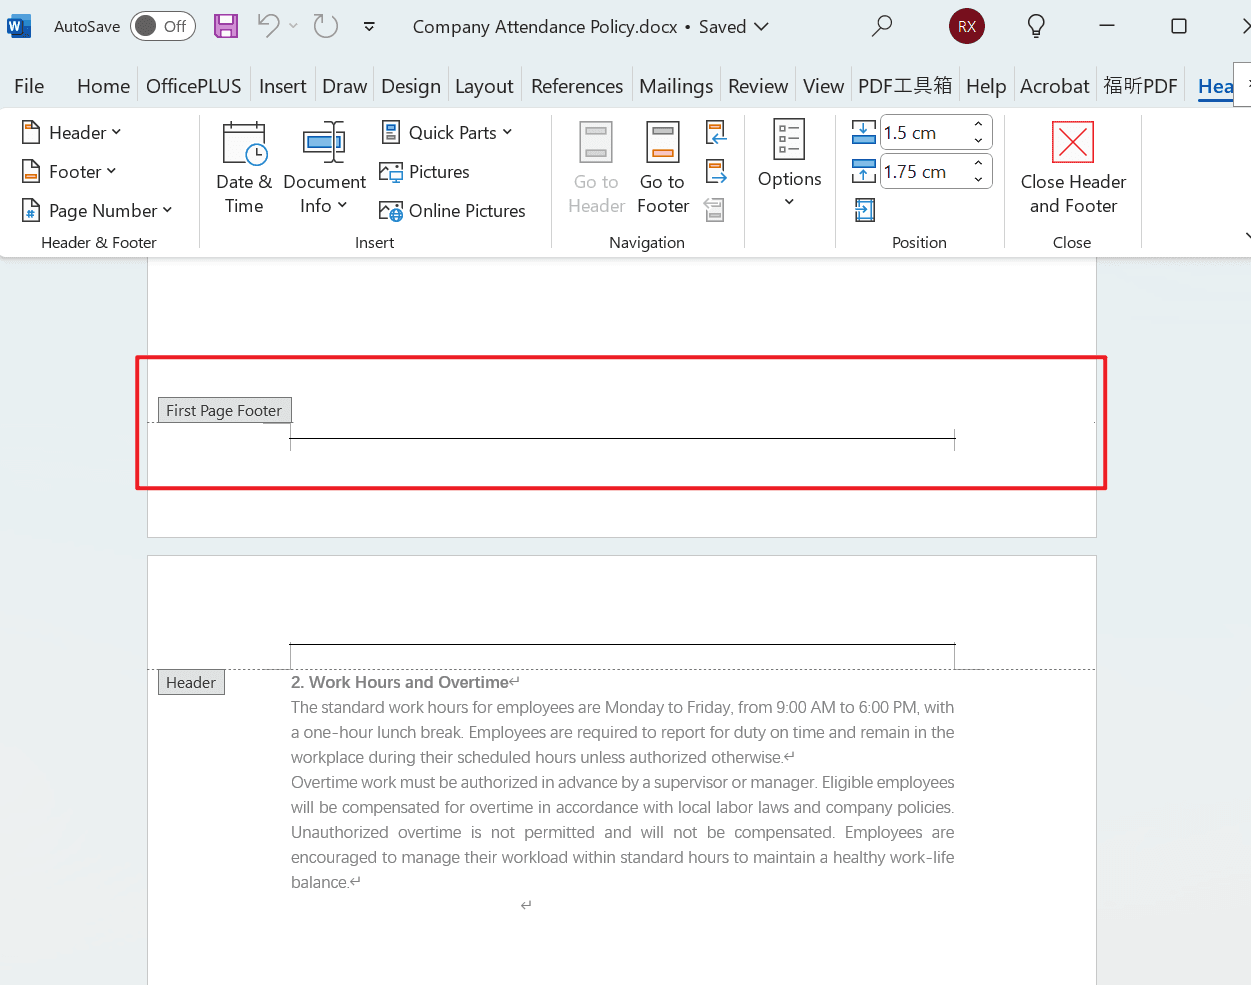
Task: Increase the footer from bottom value
Action: [x=978, y=163]
